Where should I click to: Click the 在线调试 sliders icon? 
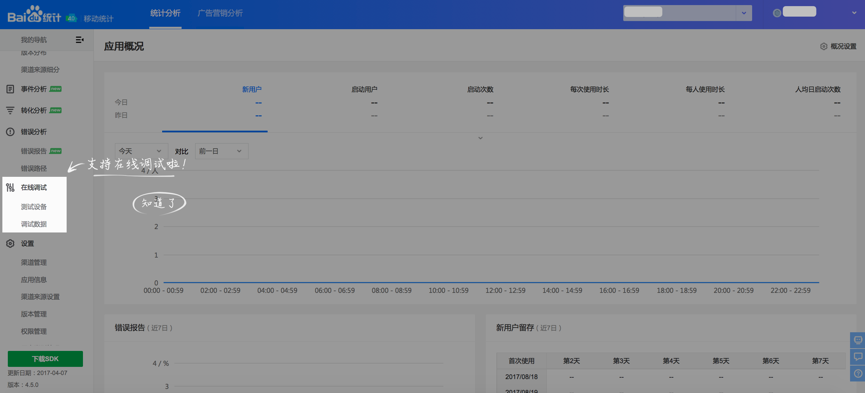(x=10, y=188)
